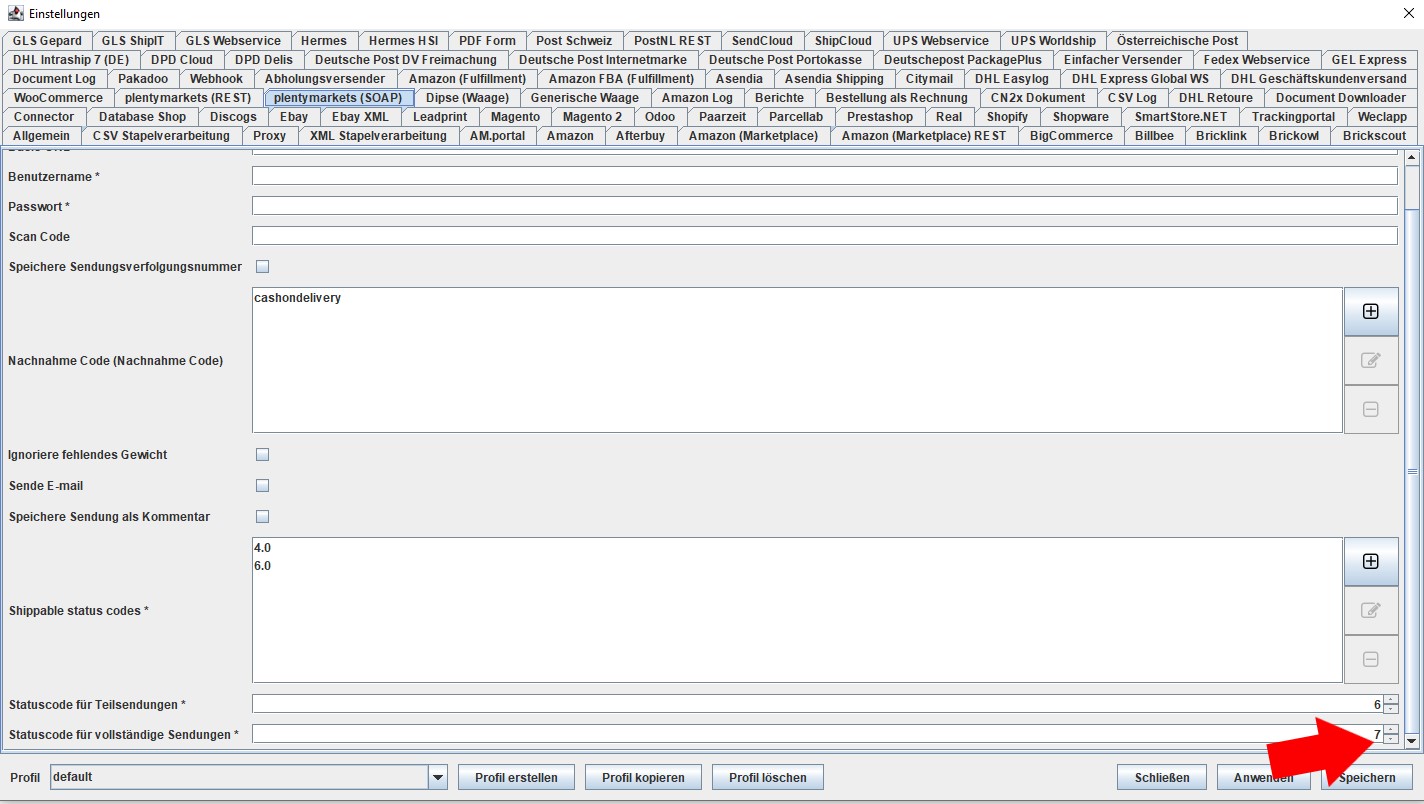
Task: Click the Benutzername input field
Action: click(x=825, y=176)
